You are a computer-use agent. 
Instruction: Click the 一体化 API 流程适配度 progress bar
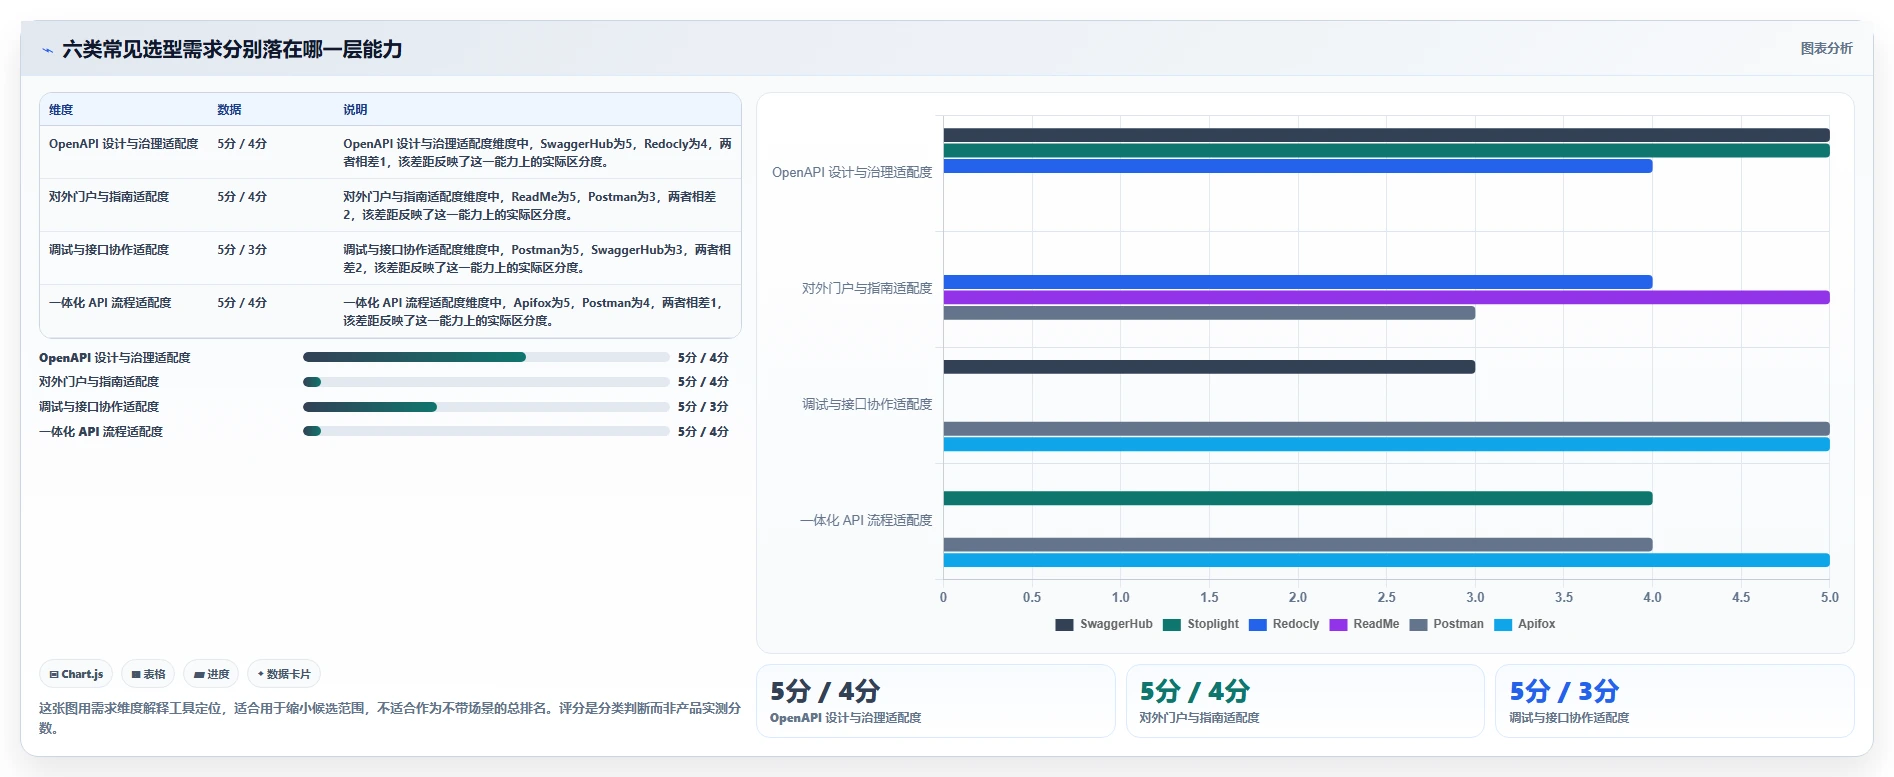(x=486, y=432)
